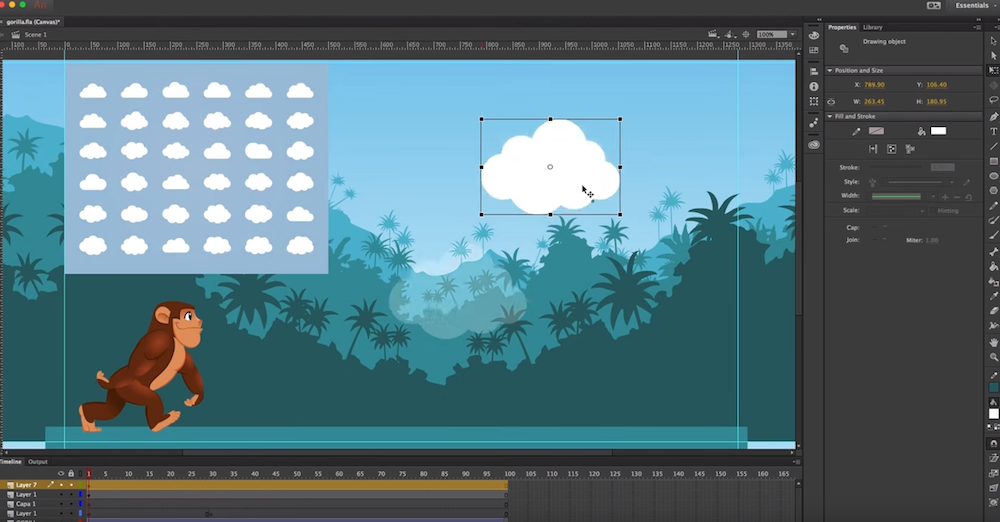The width and height of the screenshot is (1000, 522).
Task: Activate the Zoom magnifier tool
Action: pos(993,357)
